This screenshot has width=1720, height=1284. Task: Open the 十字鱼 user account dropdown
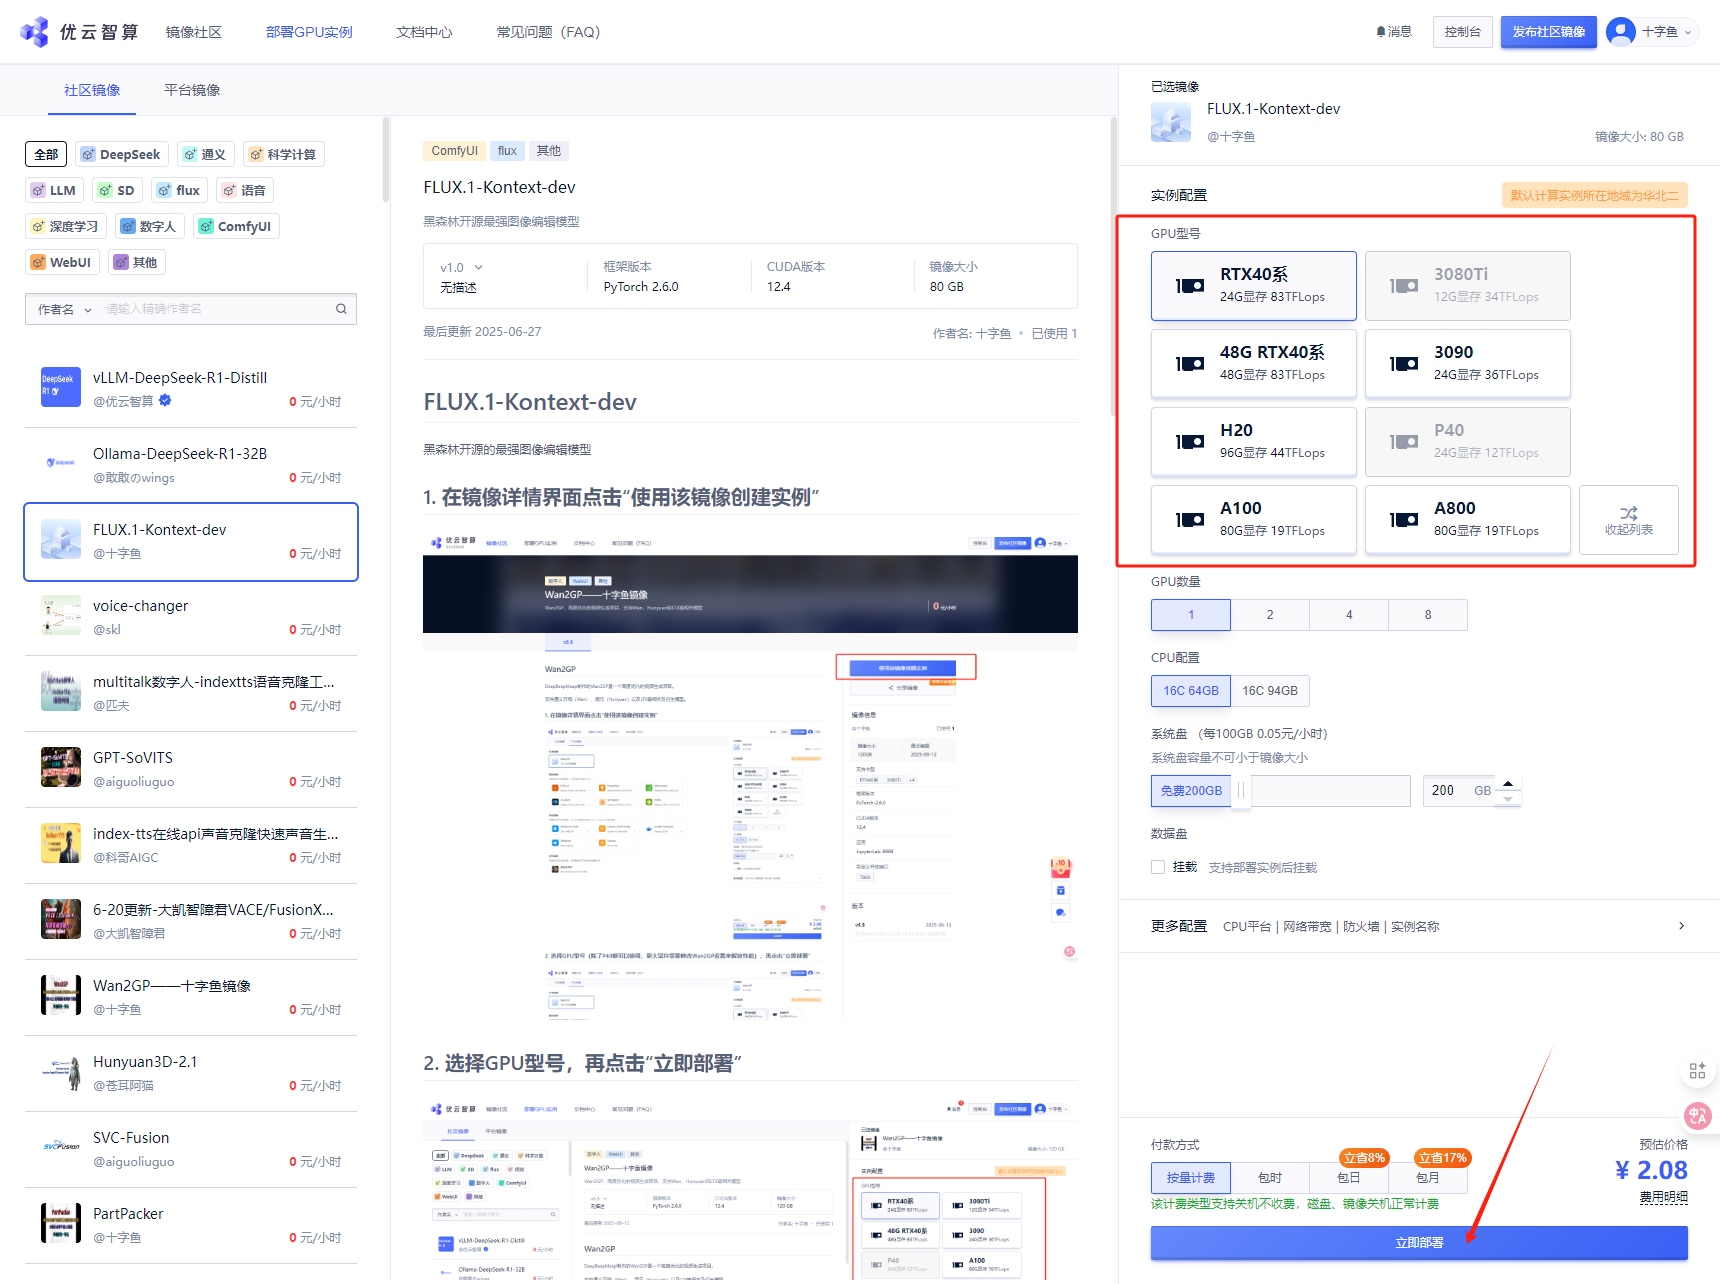pyautogui.click(x=1665, y=32)
